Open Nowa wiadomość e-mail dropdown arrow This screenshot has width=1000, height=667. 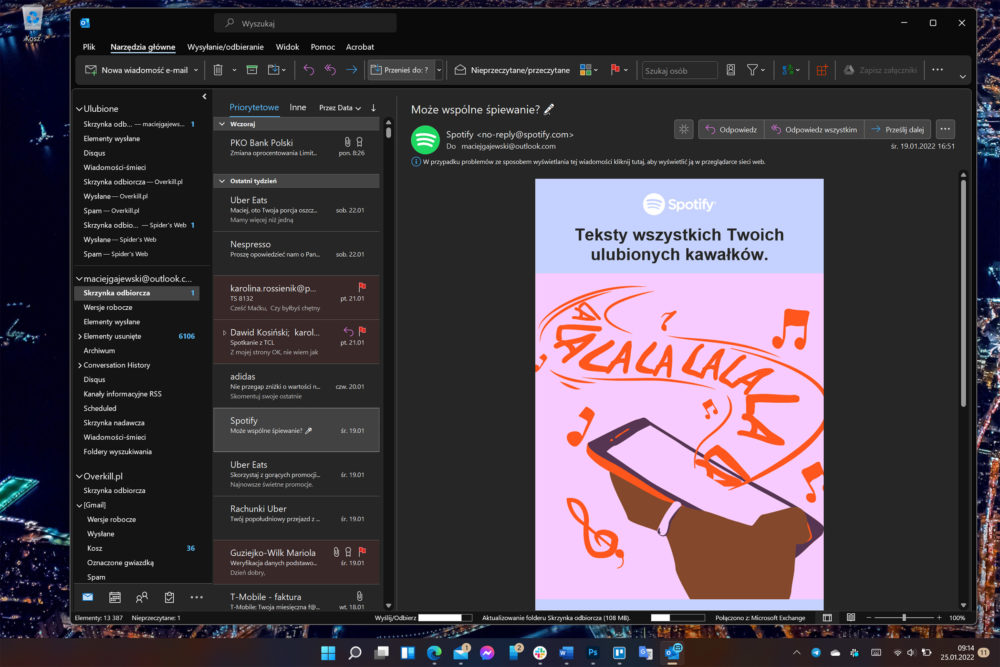point(196,70)
